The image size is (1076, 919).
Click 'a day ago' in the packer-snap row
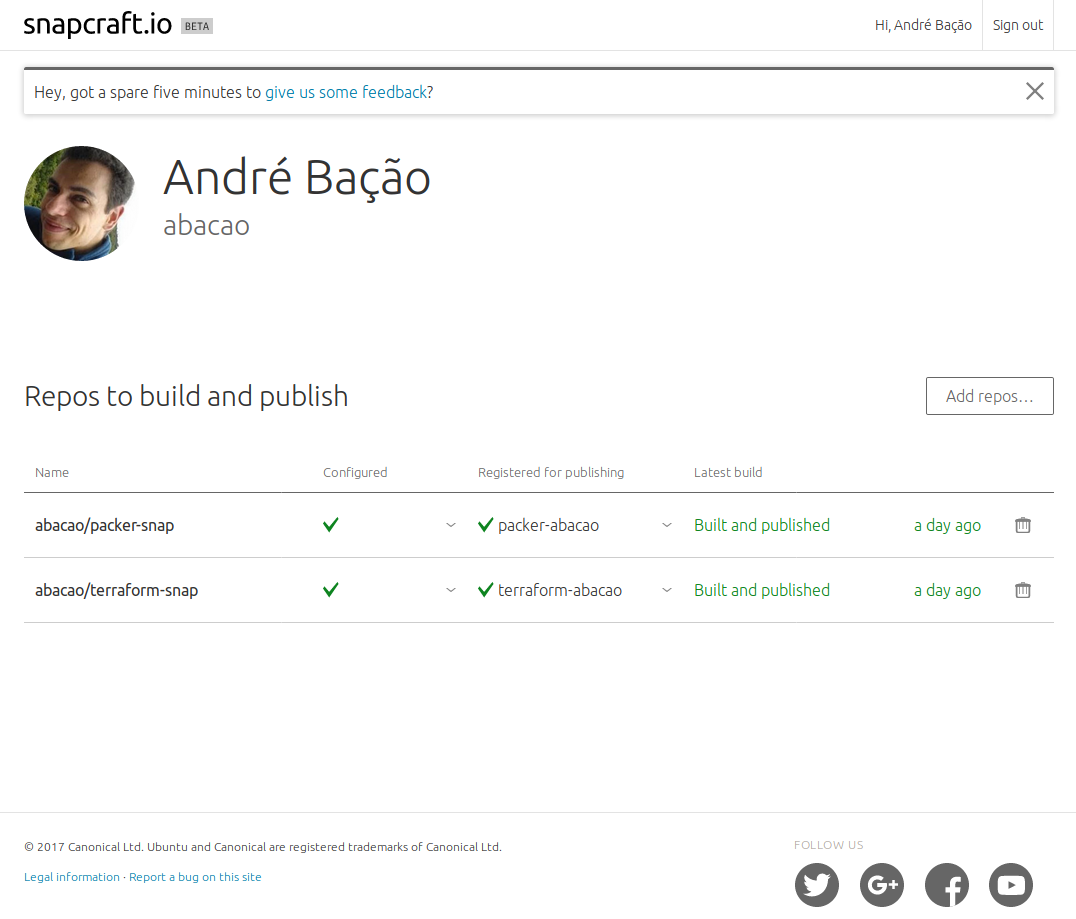tap(947, 526)
